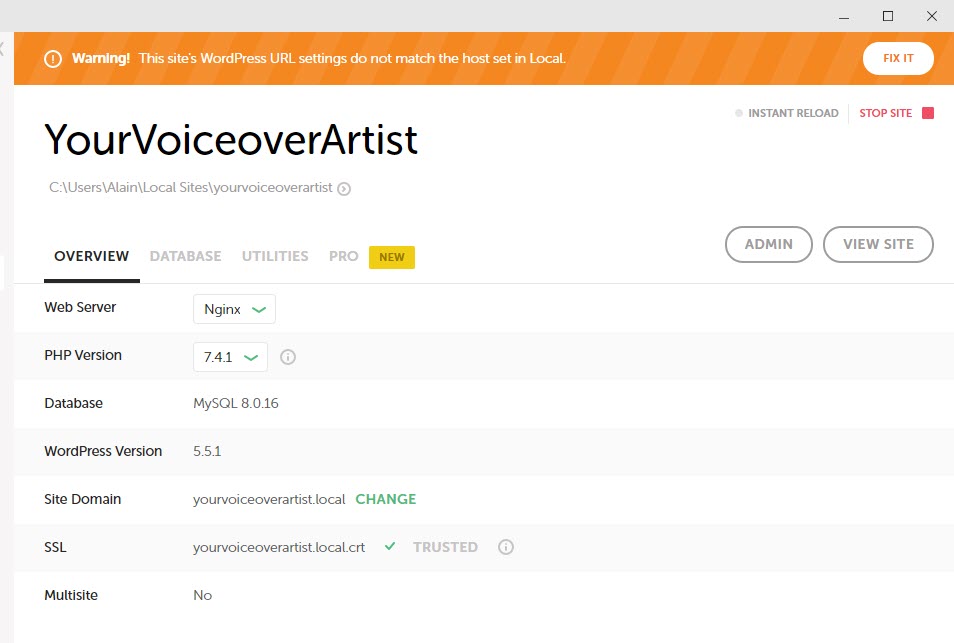Open the Web Server Nginx dropdown
This screenshot has height=643, width=954.
tap(234, 309)
